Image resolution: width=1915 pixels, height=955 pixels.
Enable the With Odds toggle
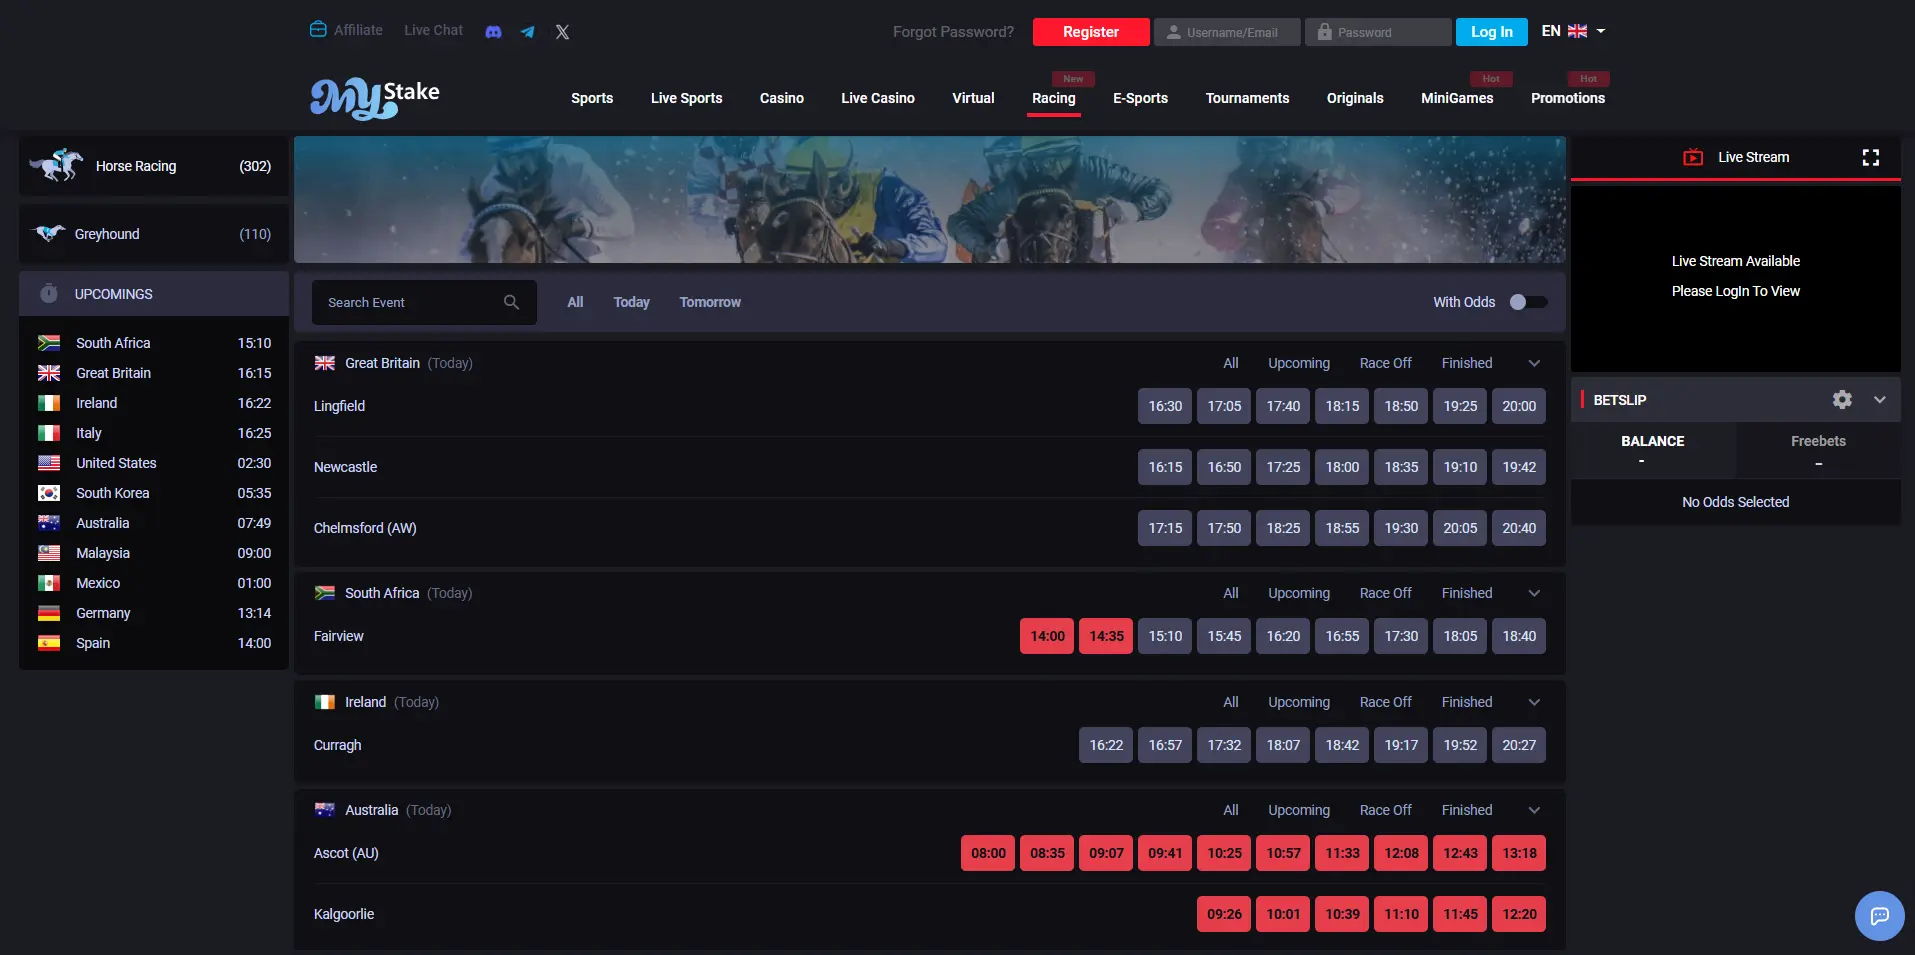1527,302
